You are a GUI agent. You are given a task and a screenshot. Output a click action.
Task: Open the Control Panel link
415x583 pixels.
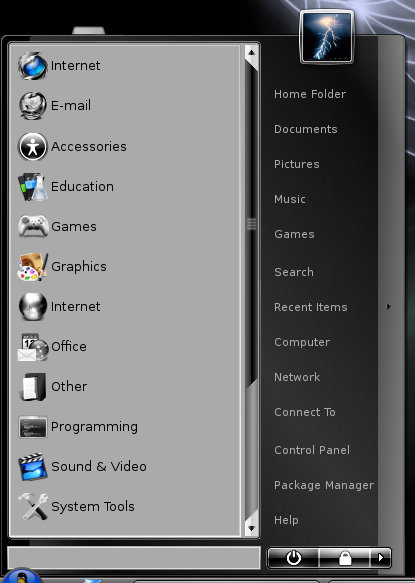[312, 450]
